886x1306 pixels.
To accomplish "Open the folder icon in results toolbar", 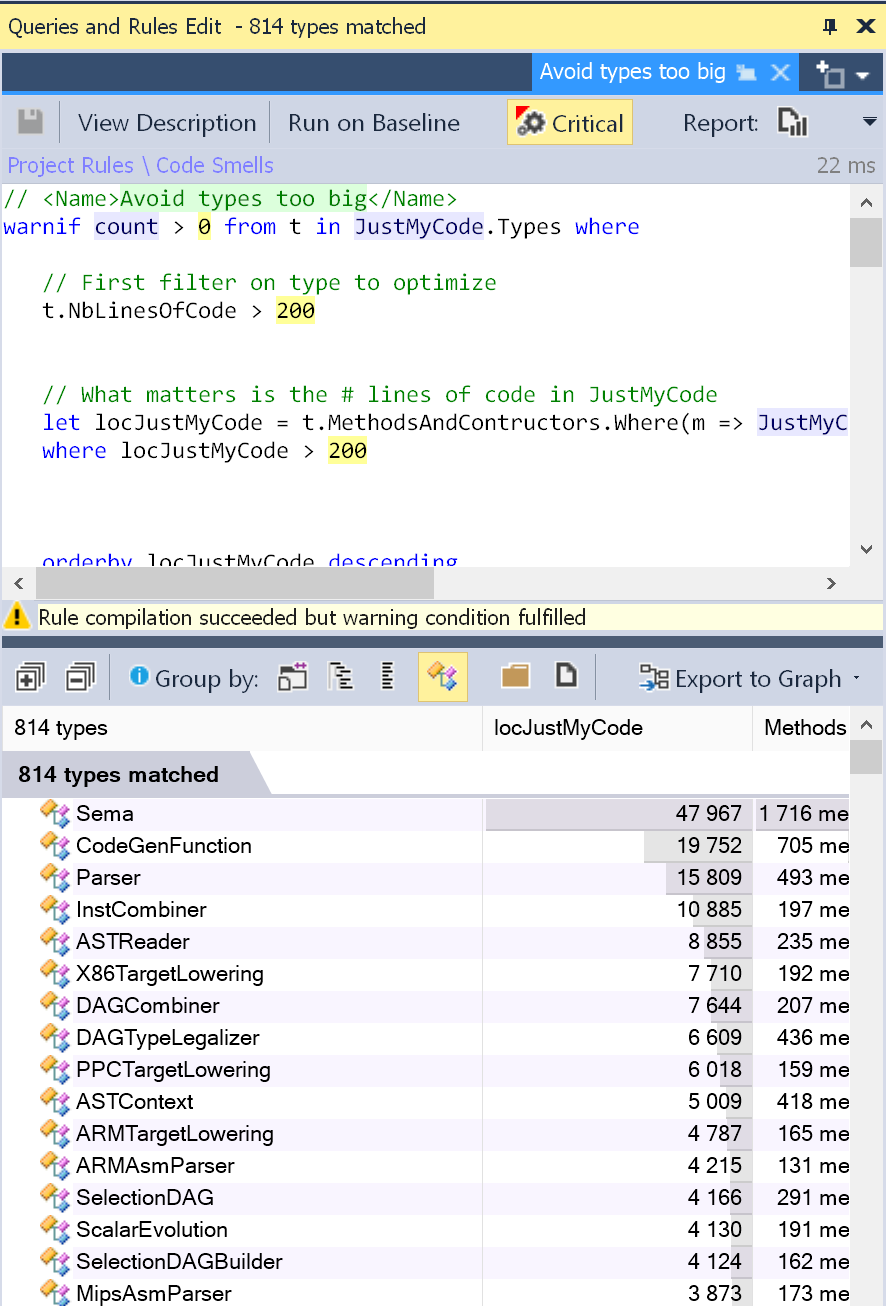I will tap(515, 677).
